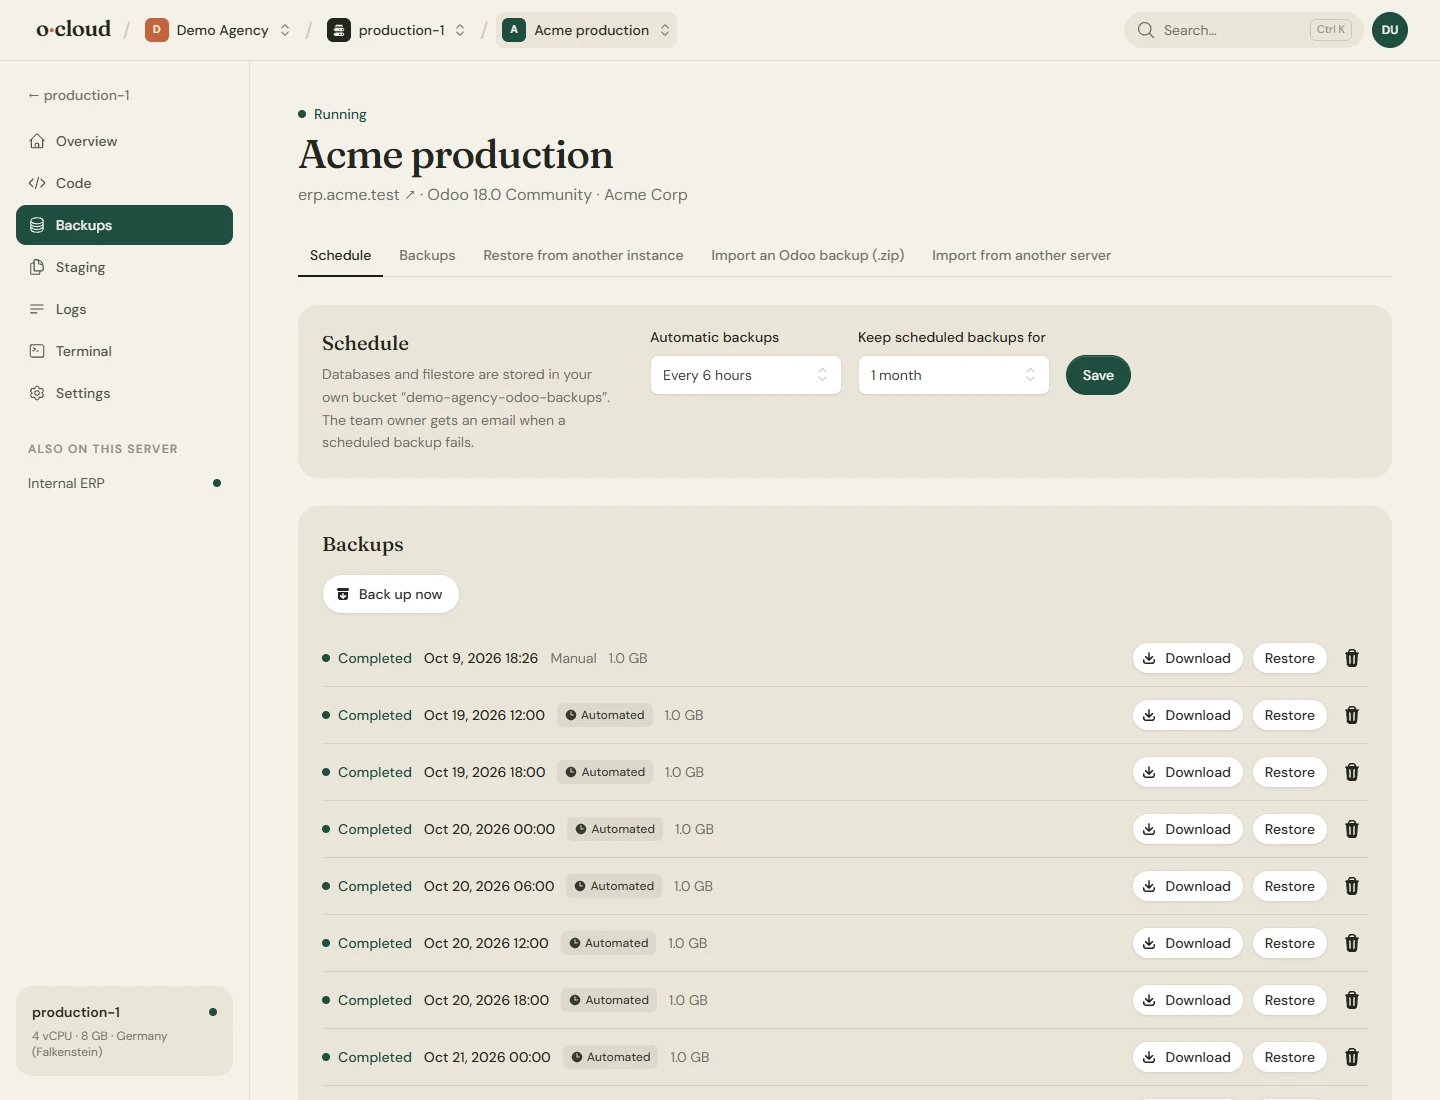Open the Acme production instance switcher
Image resolution: width=1440 pixels, height=1100 pixels.
pos(586,30)
